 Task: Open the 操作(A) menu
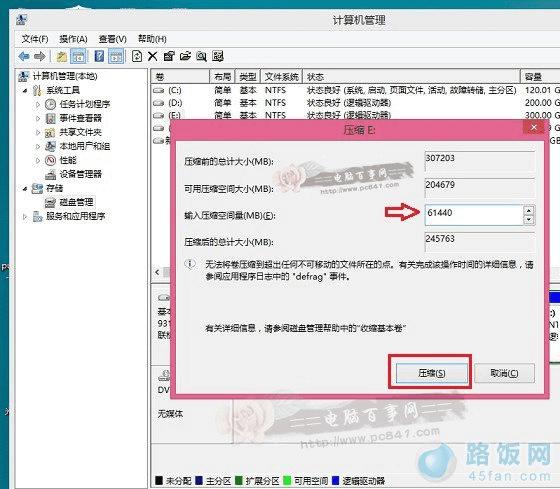coord(73,39)
